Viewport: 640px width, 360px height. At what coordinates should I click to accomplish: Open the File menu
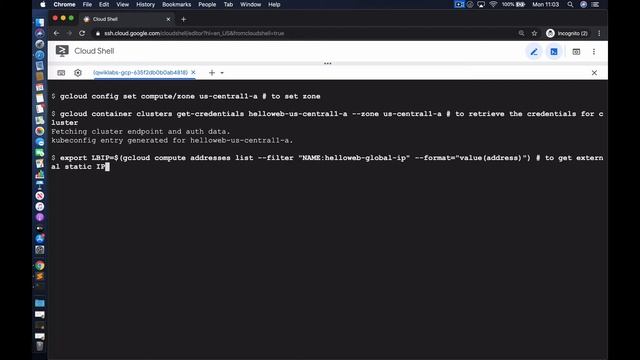coord(87,4)
